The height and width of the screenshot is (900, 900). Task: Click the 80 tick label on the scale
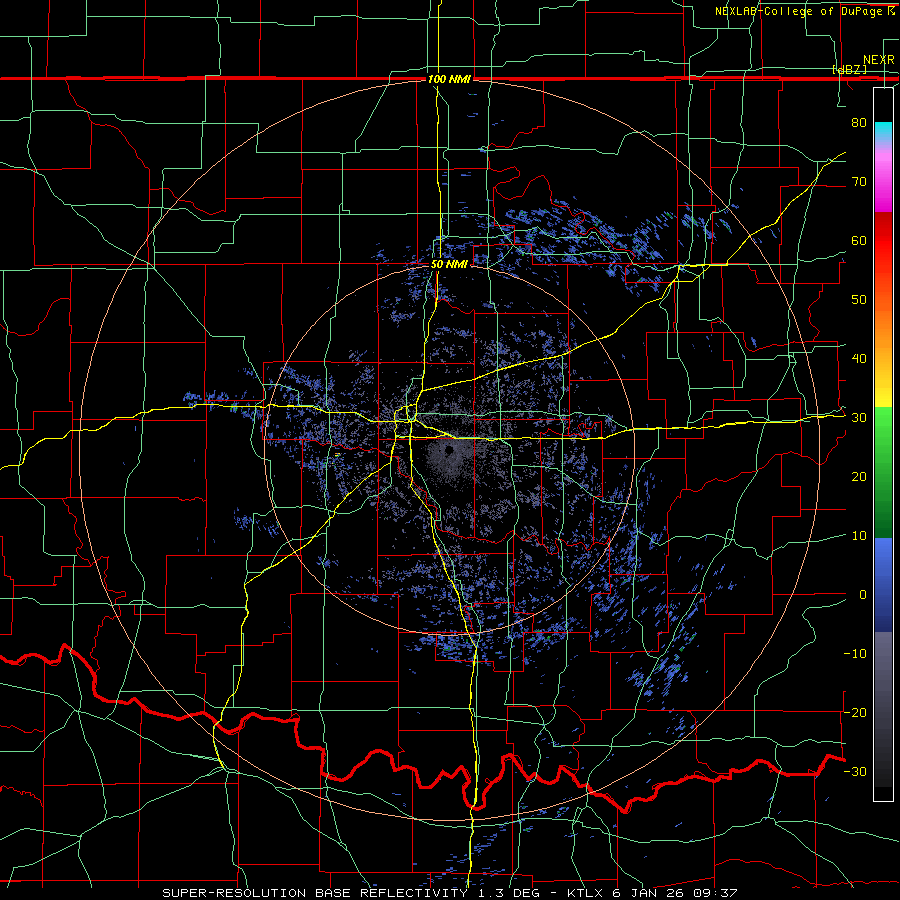(859, 123)
